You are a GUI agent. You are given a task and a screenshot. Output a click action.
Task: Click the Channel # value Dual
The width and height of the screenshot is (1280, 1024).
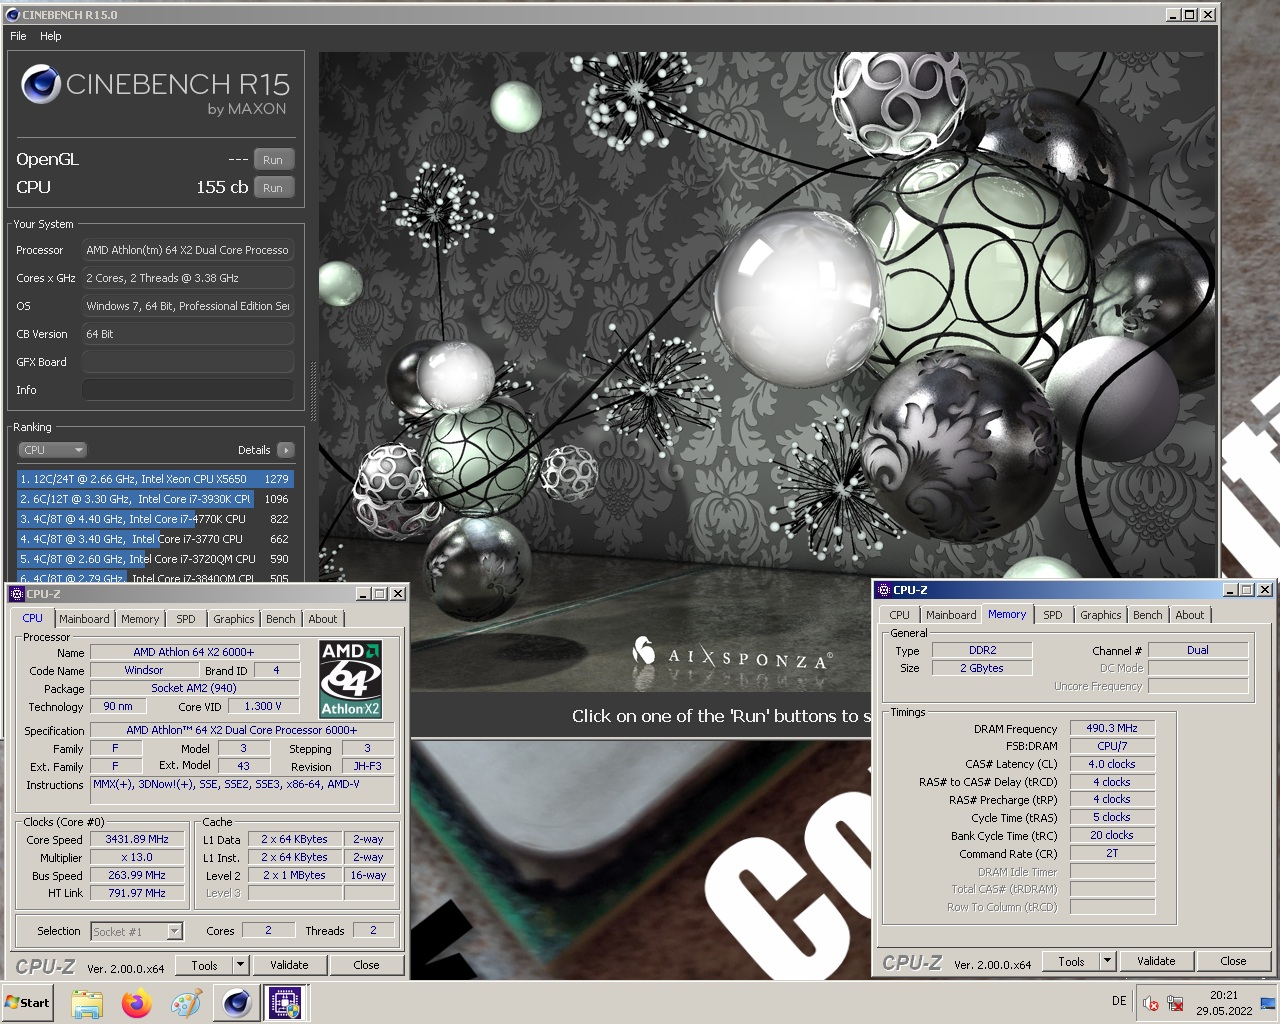tap(1198, 650)
